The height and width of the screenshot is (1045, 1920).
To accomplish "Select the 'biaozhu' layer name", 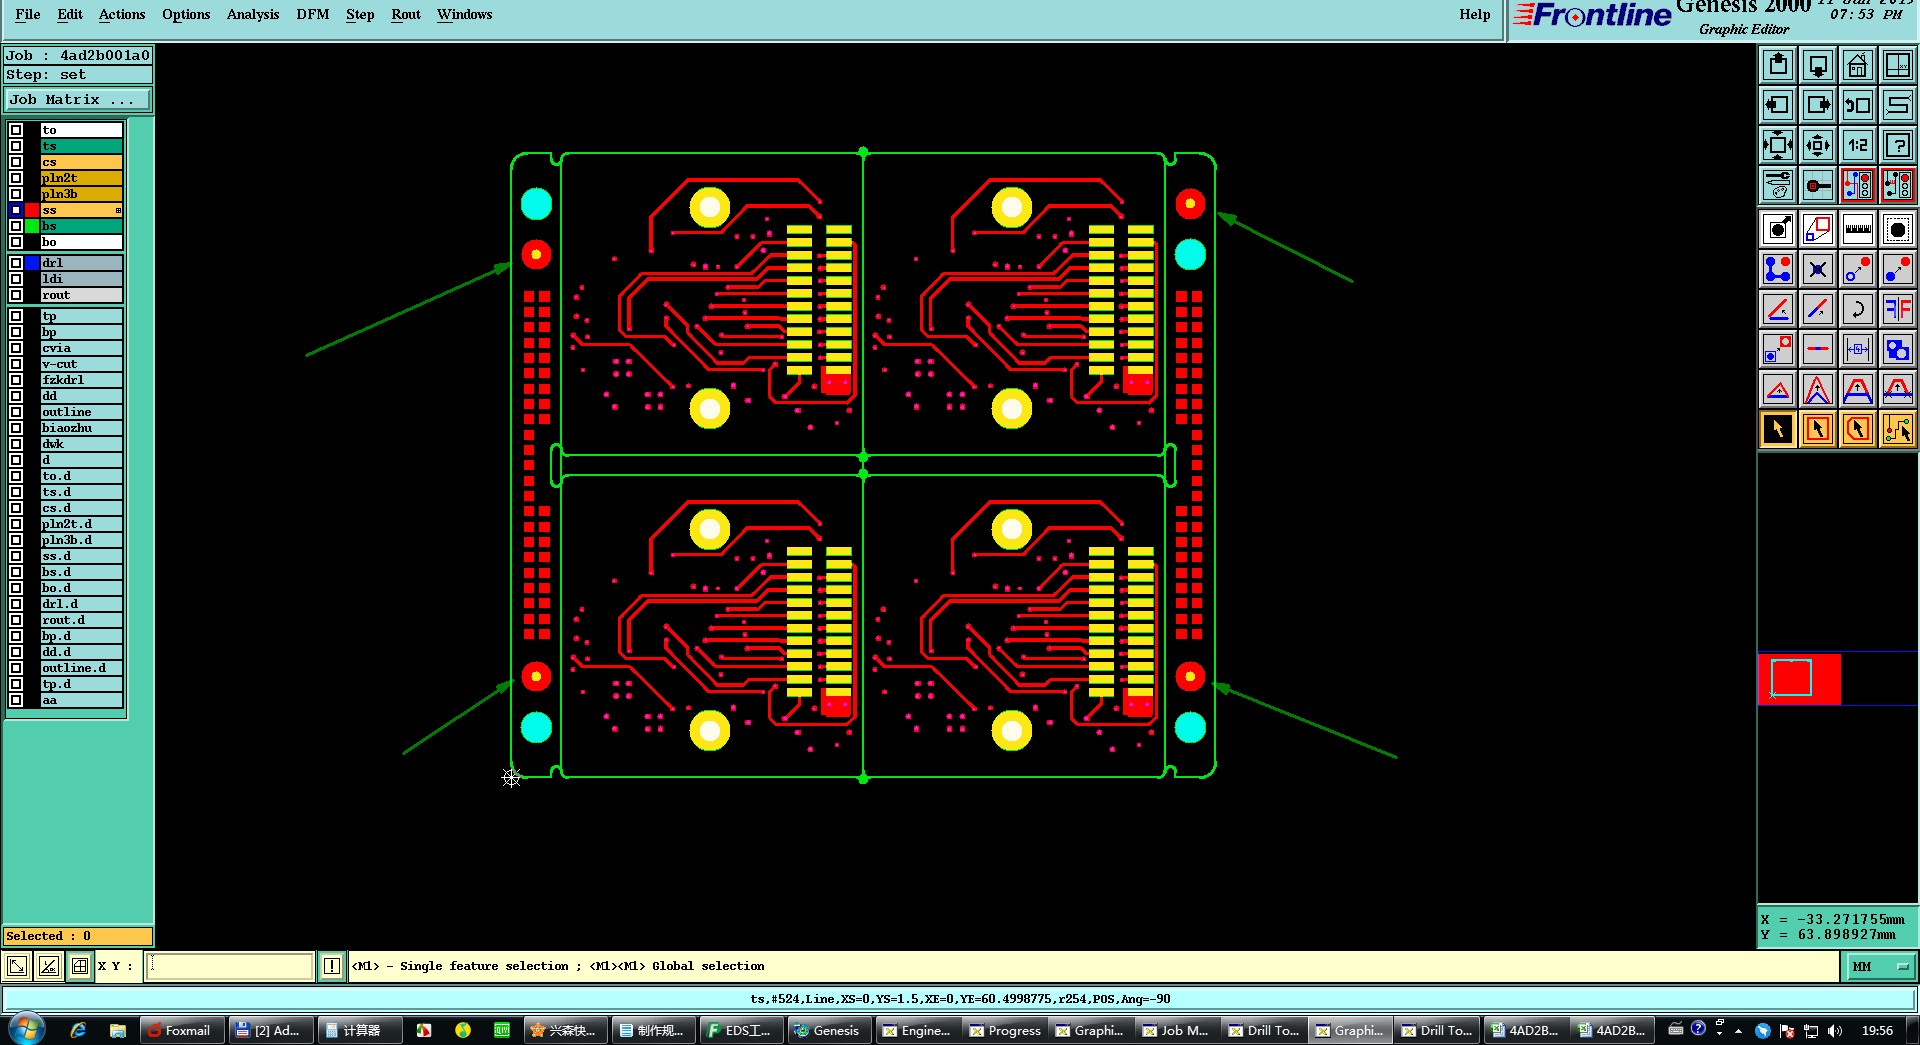I will (x=81, y=428).
